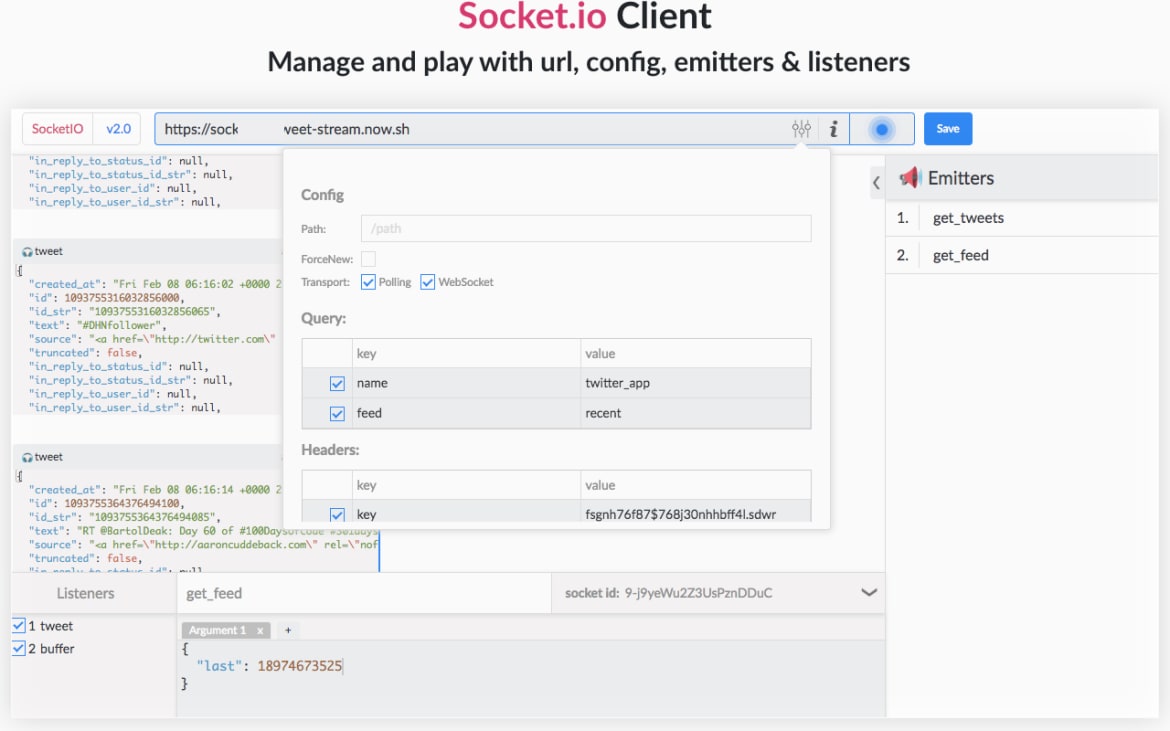
Task: Uncheck the buffer listener checkbox
Action: point(21,648)
